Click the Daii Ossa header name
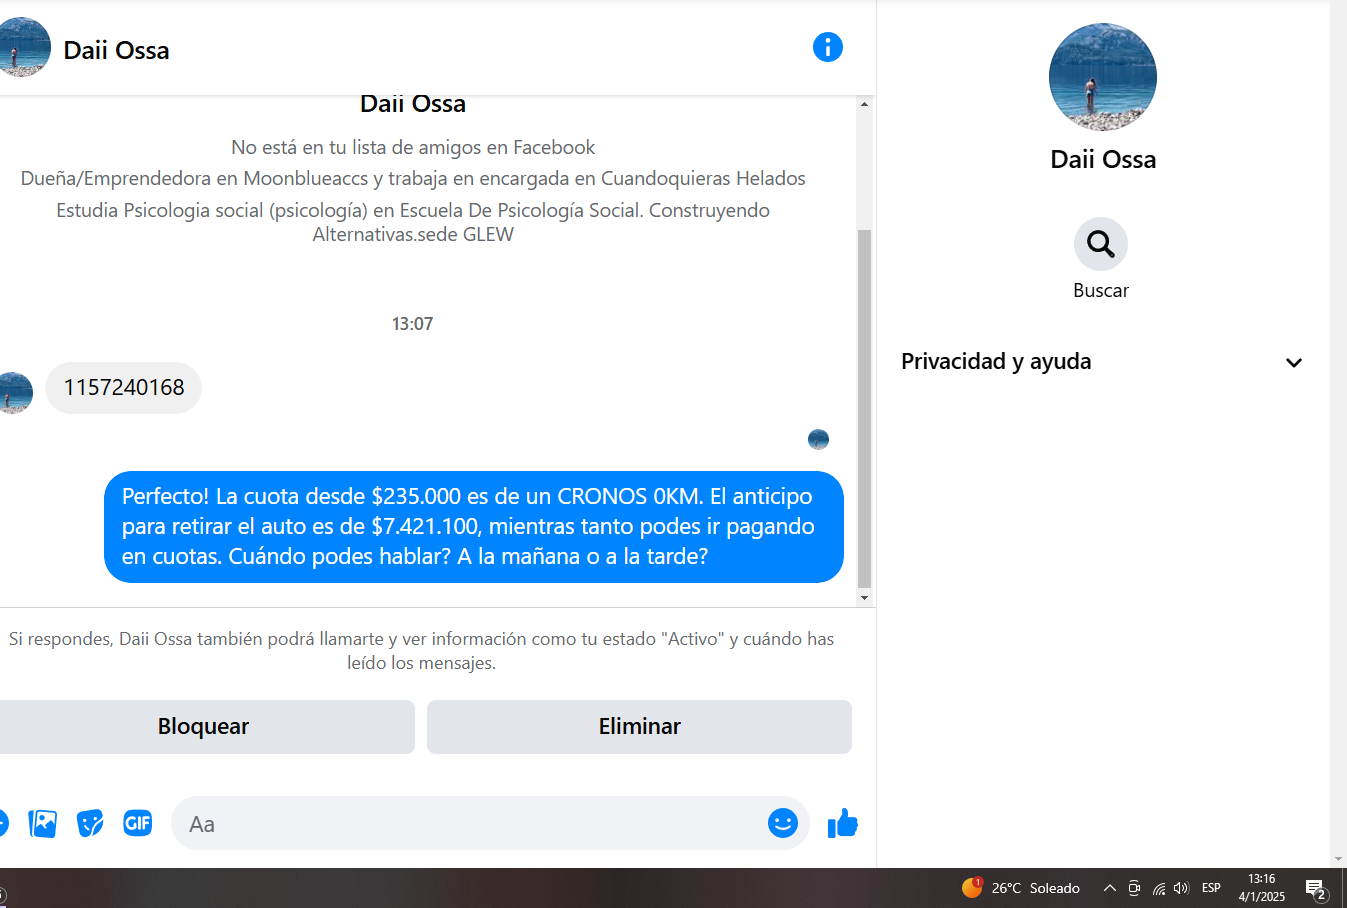Viewport: 1347px width, 908px height. [x=116, y=50]
